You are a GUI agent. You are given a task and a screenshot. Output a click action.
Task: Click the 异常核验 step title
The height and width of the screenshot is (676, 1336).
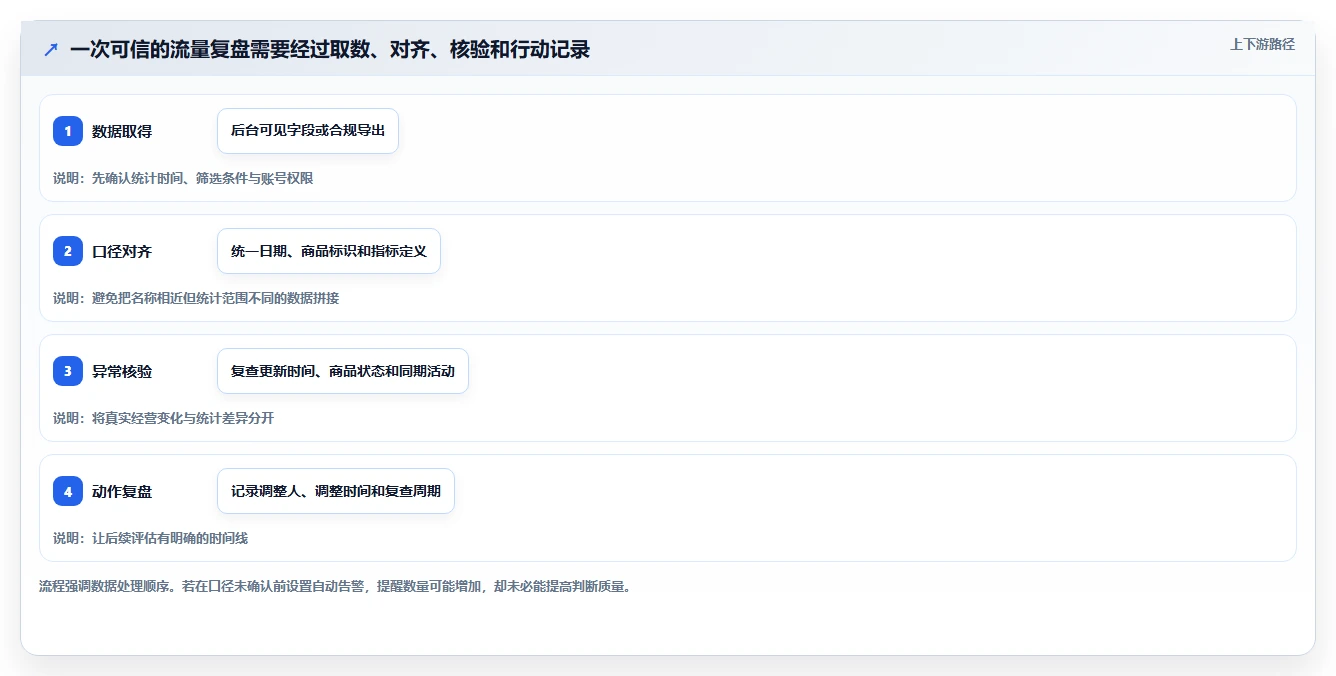(122, 371)
